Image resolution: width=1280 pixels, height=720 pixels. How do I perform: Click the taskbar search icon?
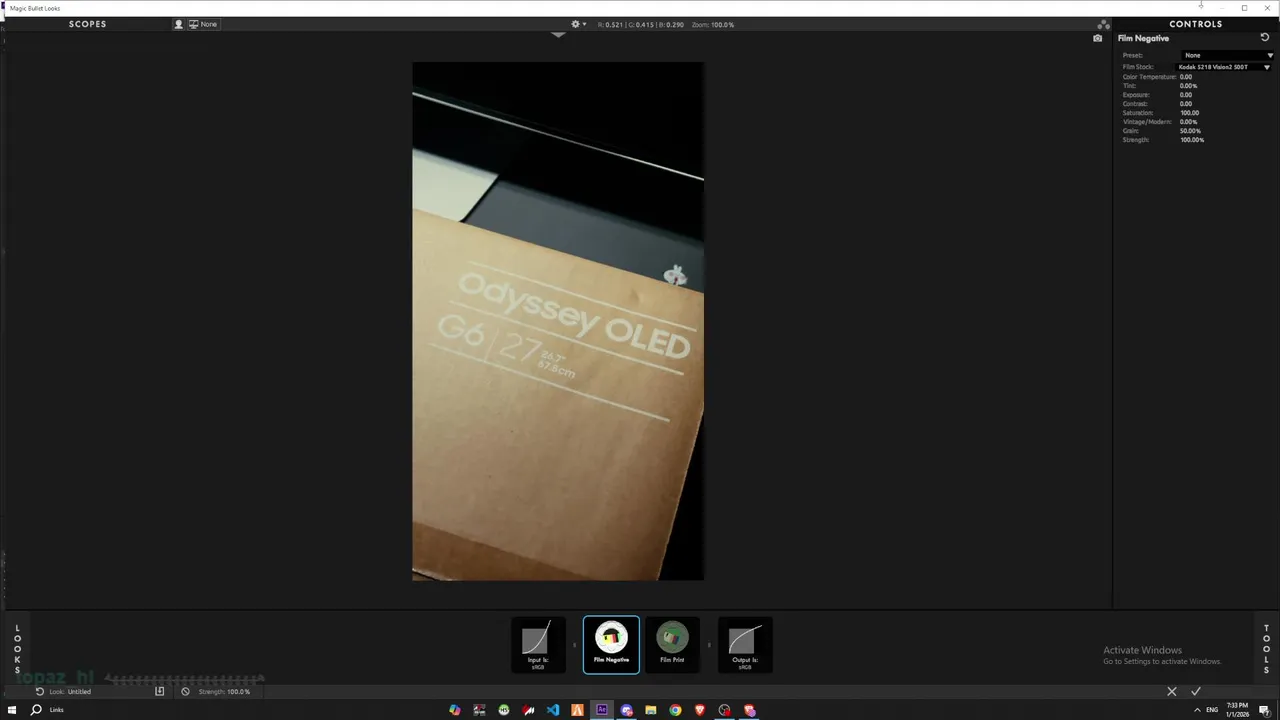tap(37, 710)
